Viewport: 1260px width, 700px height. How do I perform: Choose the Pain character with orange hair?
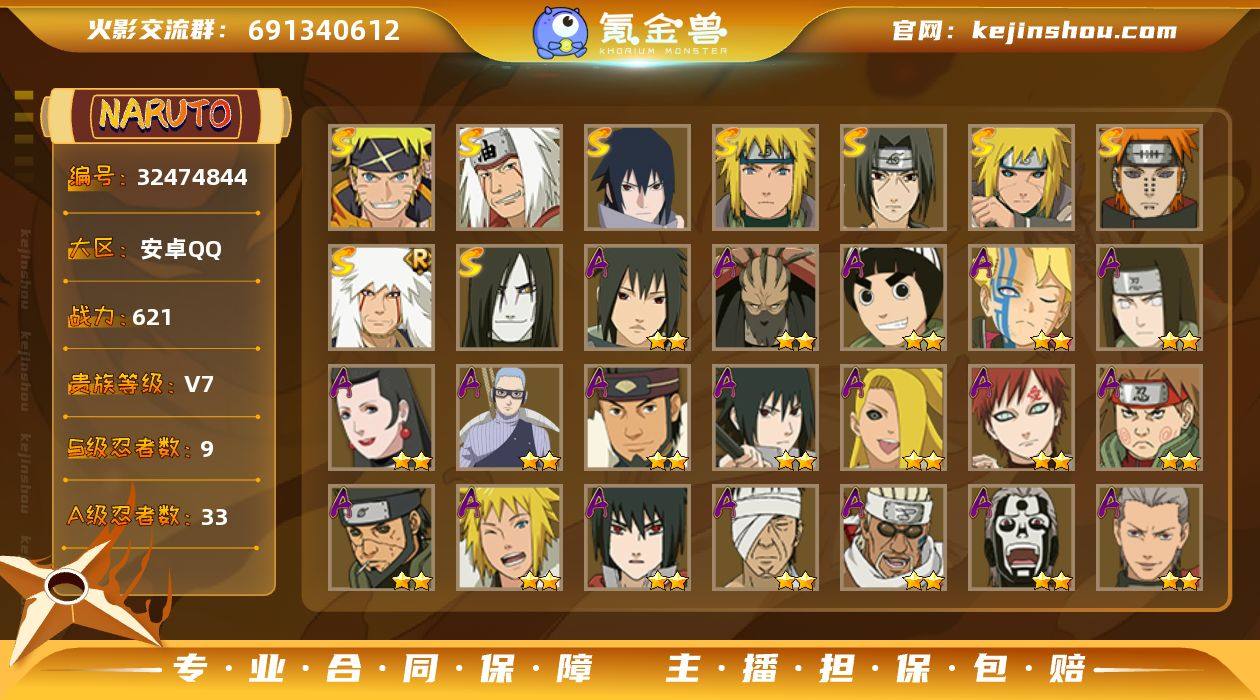[x=1149, y=177]
